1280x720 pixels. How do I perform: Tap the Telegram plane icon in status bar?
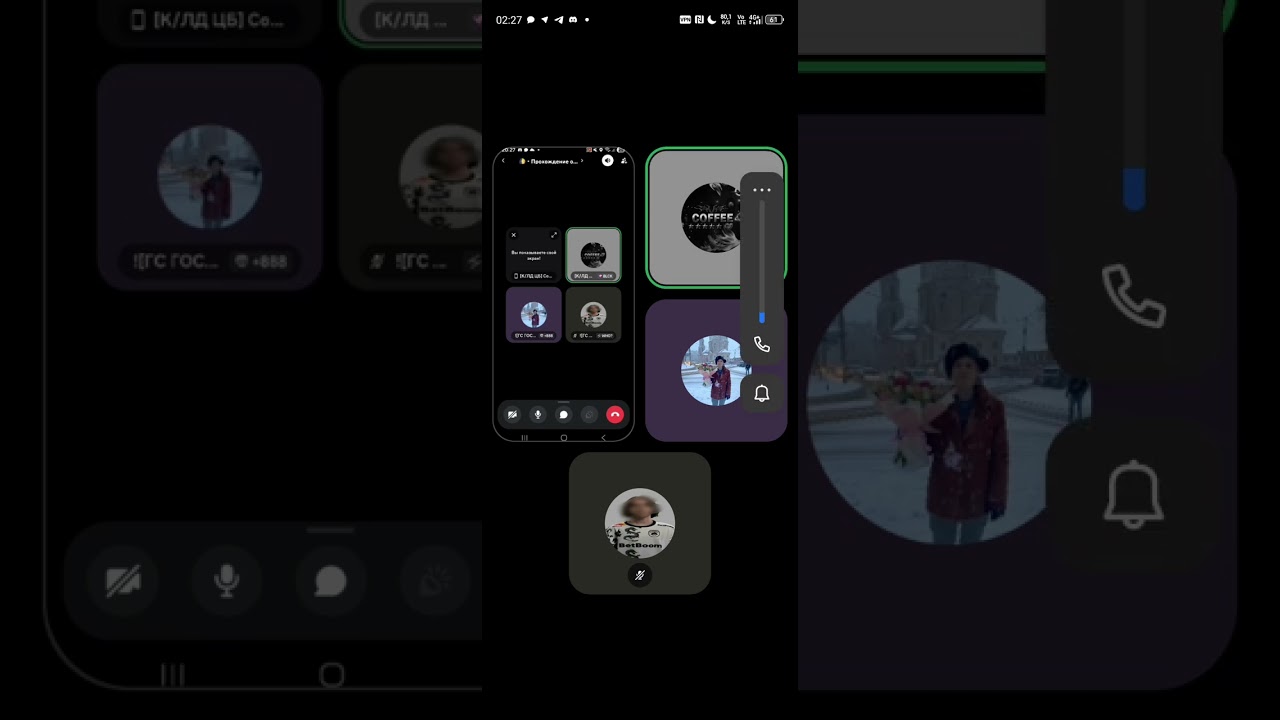[559, 19]
